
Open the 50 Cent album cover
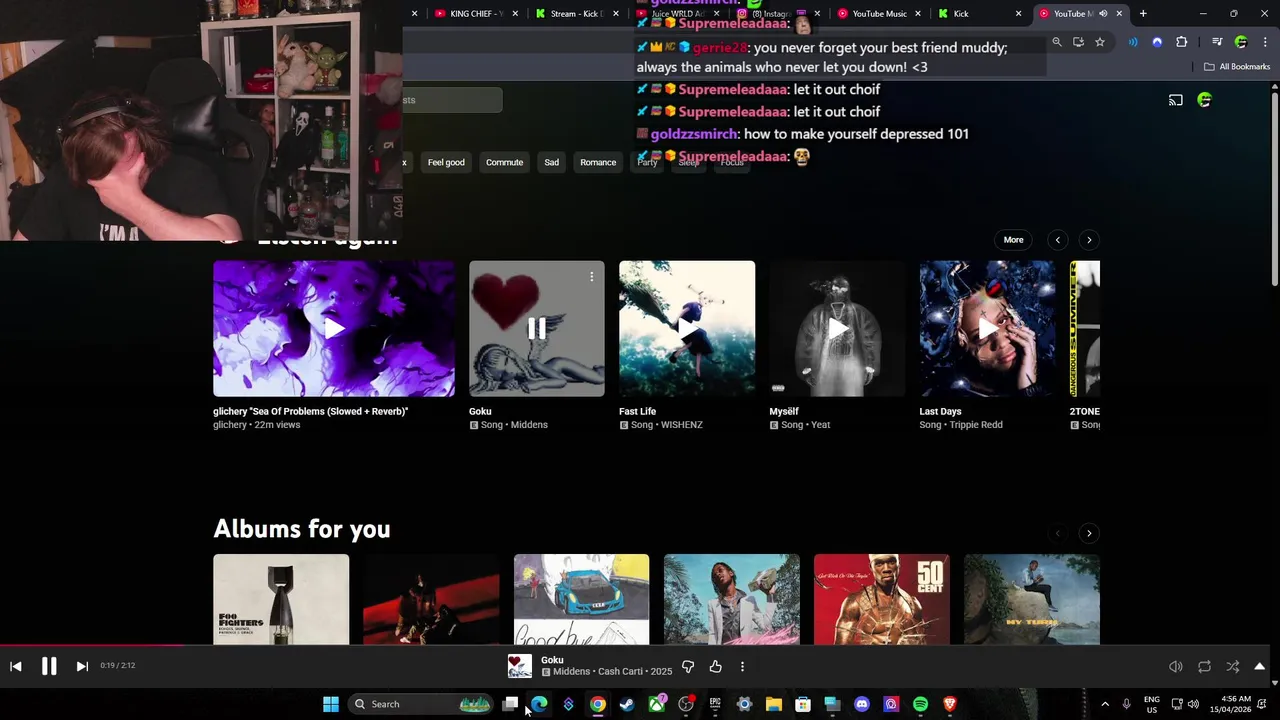[881, 599]
